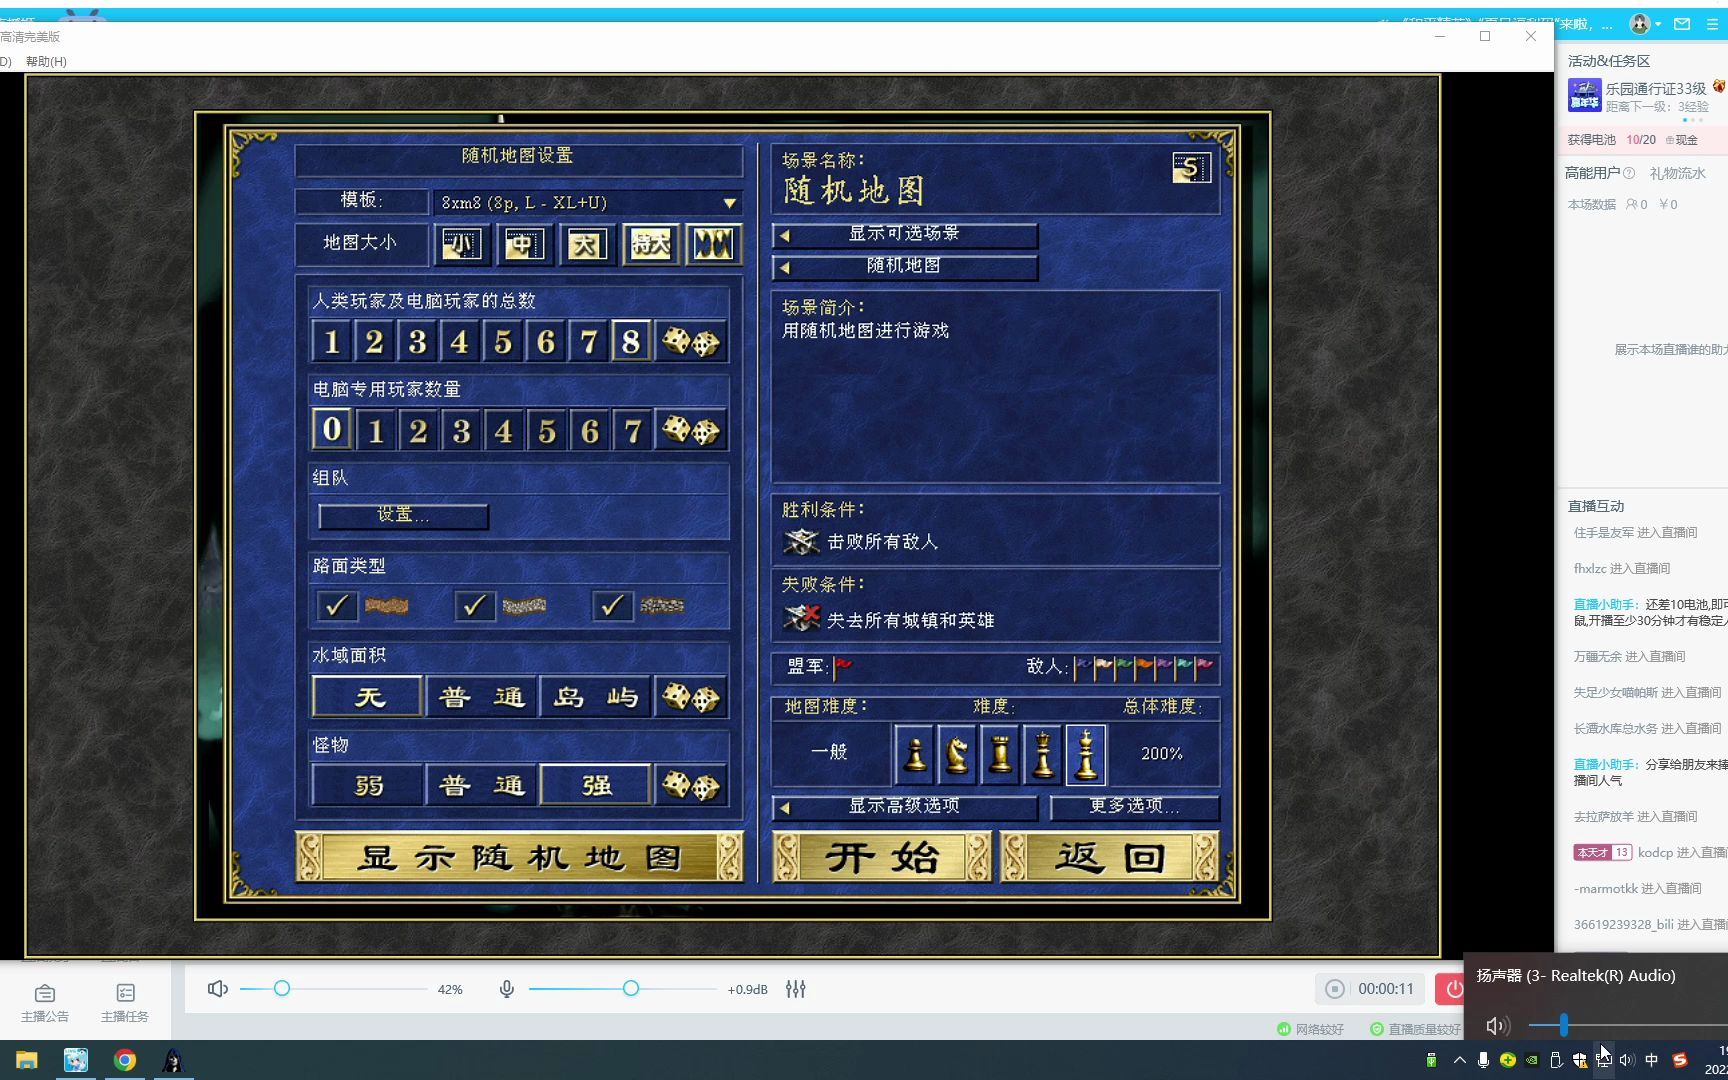
Task: Select monster strength 强 (strong)
Action: pyautogui.click(x=595, y=786)
